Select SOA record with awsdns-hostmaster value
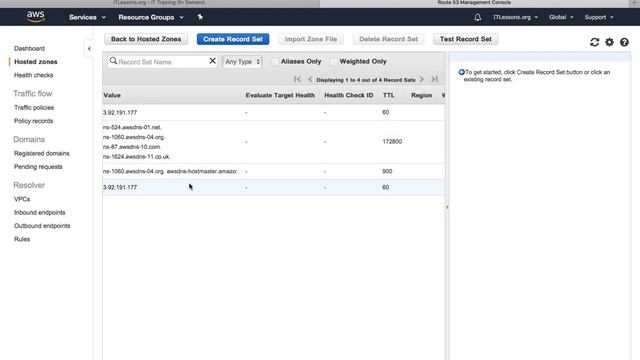Image resolution: width=640 pixels, height=360 pixels. (273, 171)
